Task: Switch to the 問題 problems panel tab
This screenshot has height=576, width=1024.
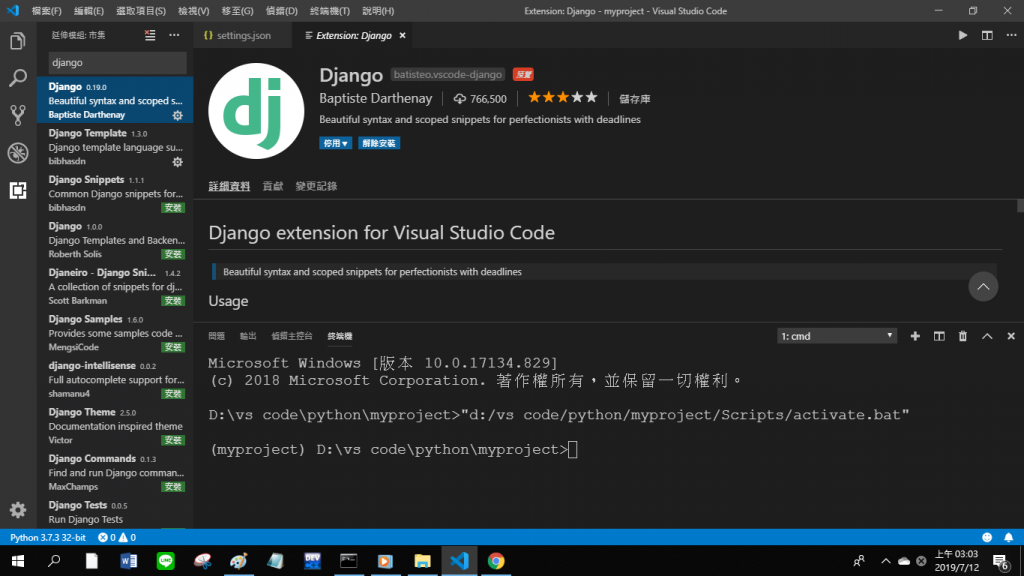Action: pyautogui.click(x=216, y=336)
